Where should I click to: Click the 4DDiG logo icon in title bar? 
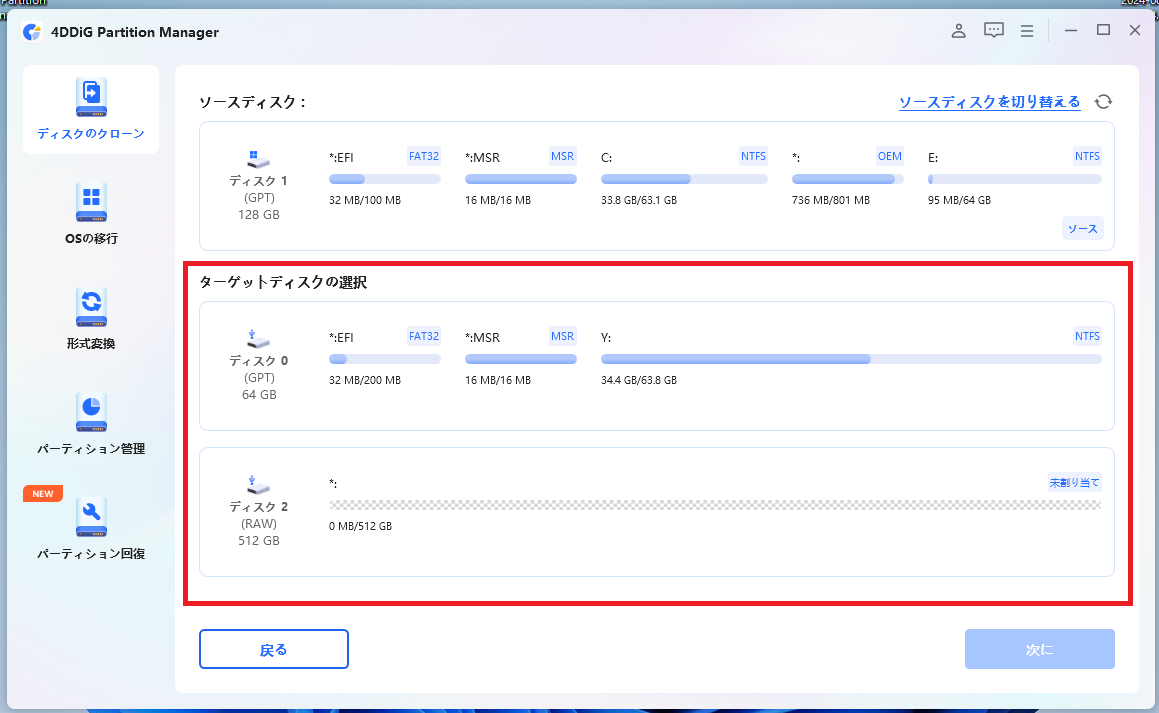(32, 32)
